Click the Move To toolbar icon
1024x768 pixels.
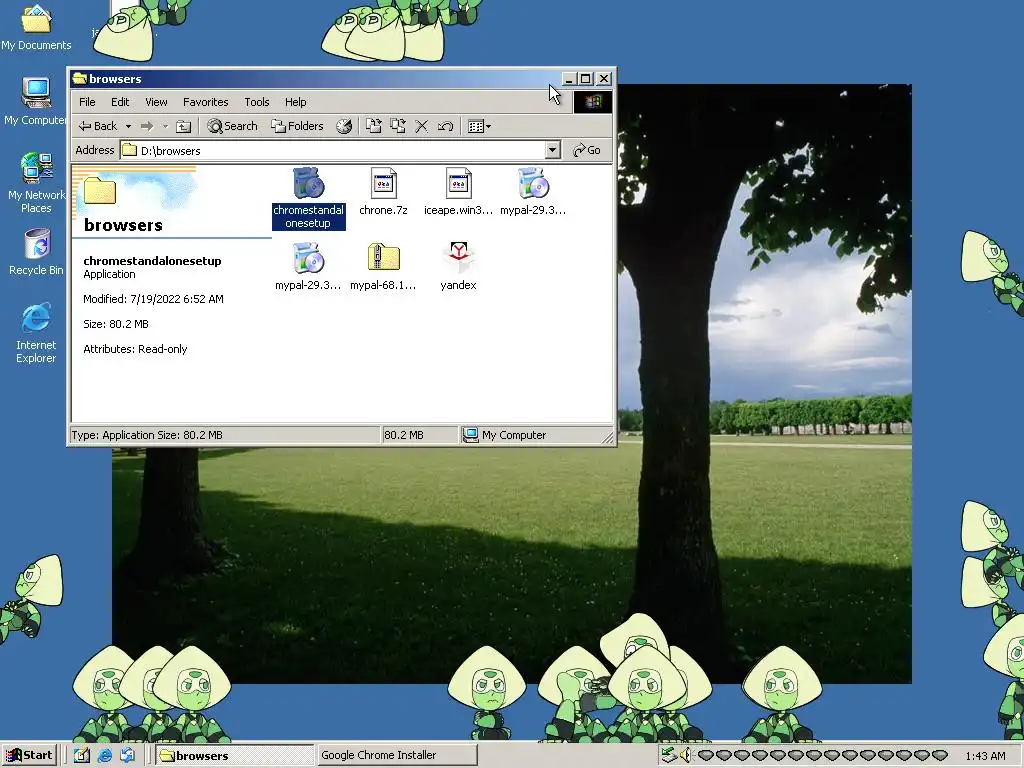373,126
